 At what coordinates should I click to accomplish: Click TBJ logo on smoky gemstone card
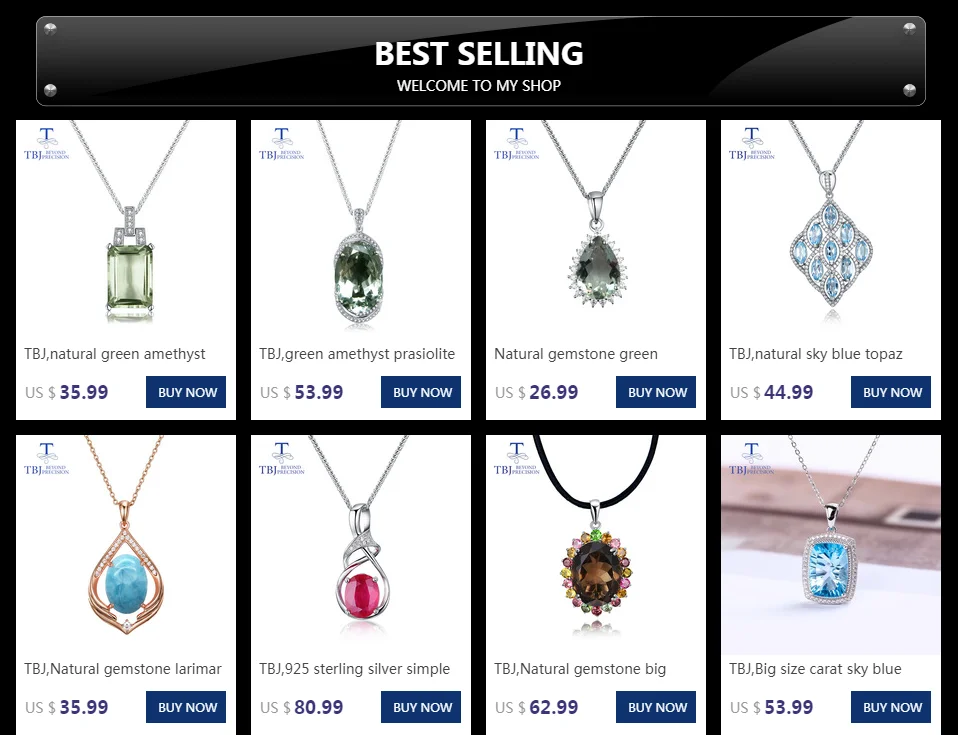tap(517, 459)
